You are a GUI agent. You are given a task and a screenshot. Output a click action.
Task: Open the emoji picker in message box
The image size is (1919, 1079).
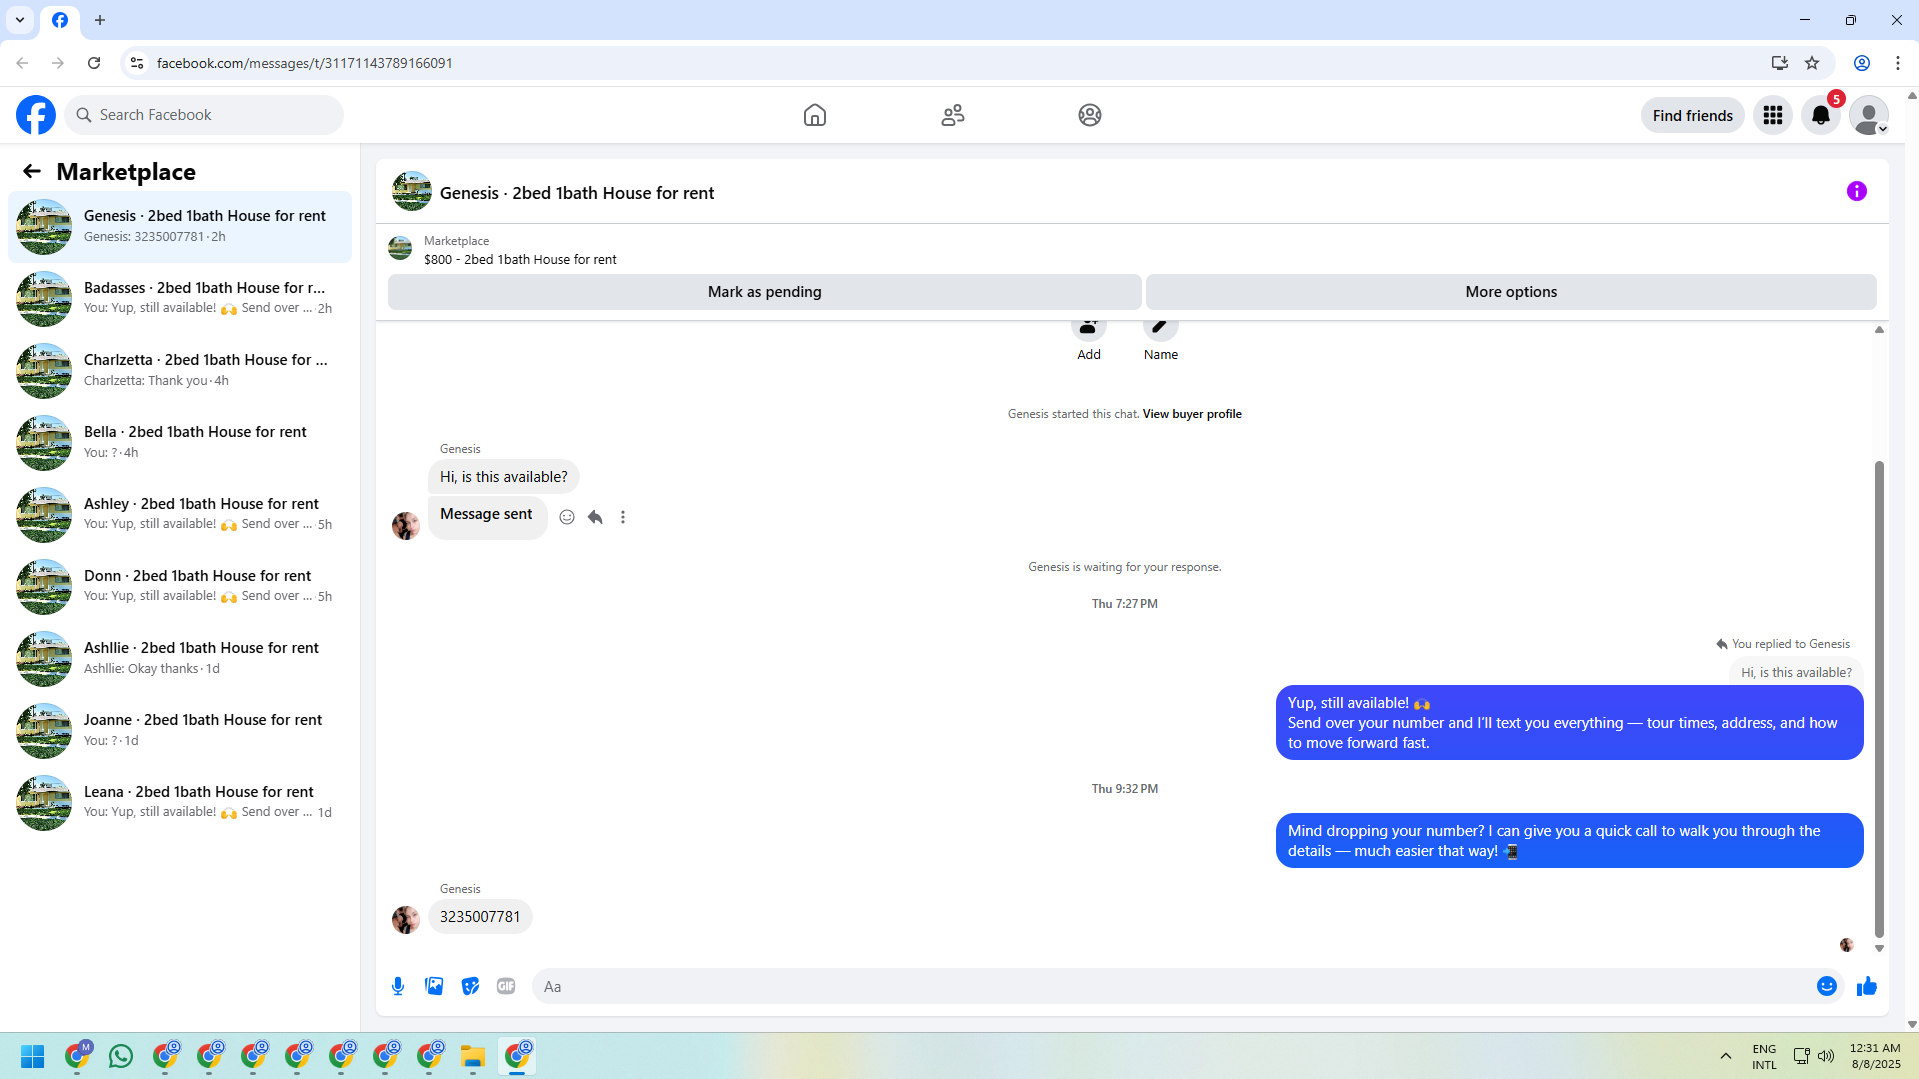click(1826, 986)
